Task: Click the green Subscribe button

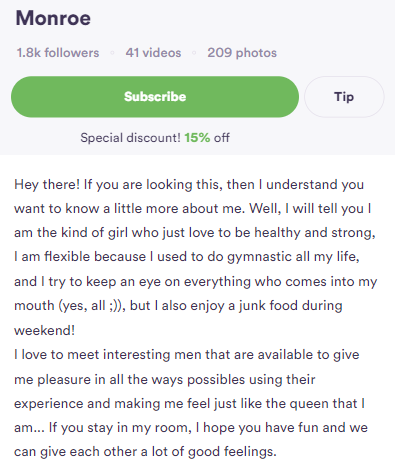Action: [x=155, y=97]
